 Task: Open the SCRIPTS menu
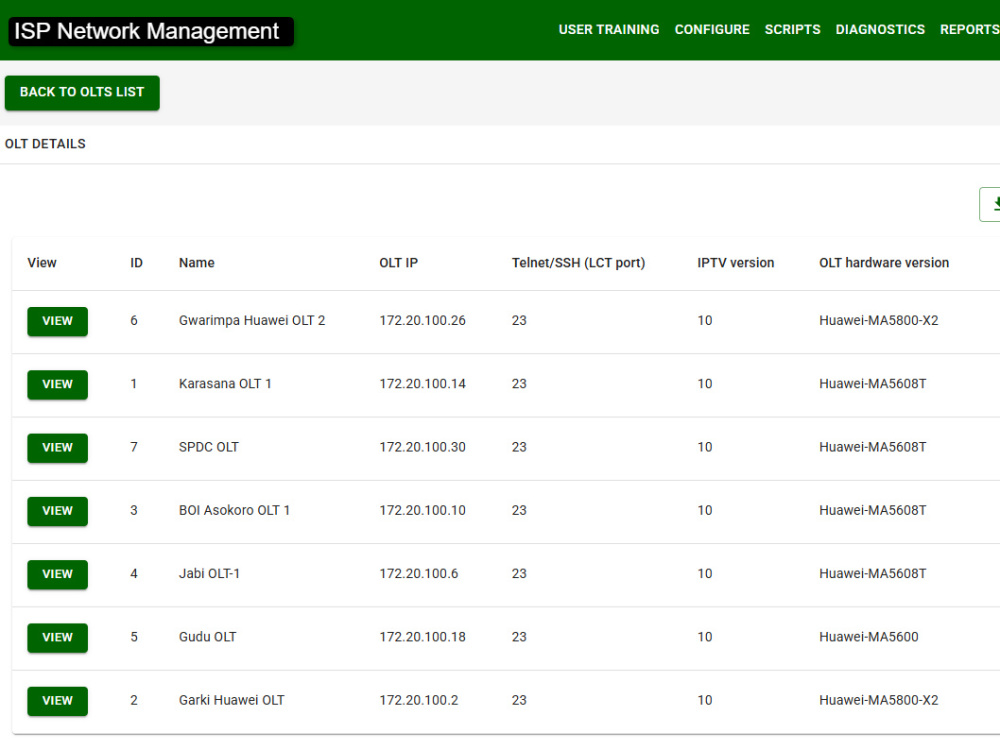(x=792, y=29)
